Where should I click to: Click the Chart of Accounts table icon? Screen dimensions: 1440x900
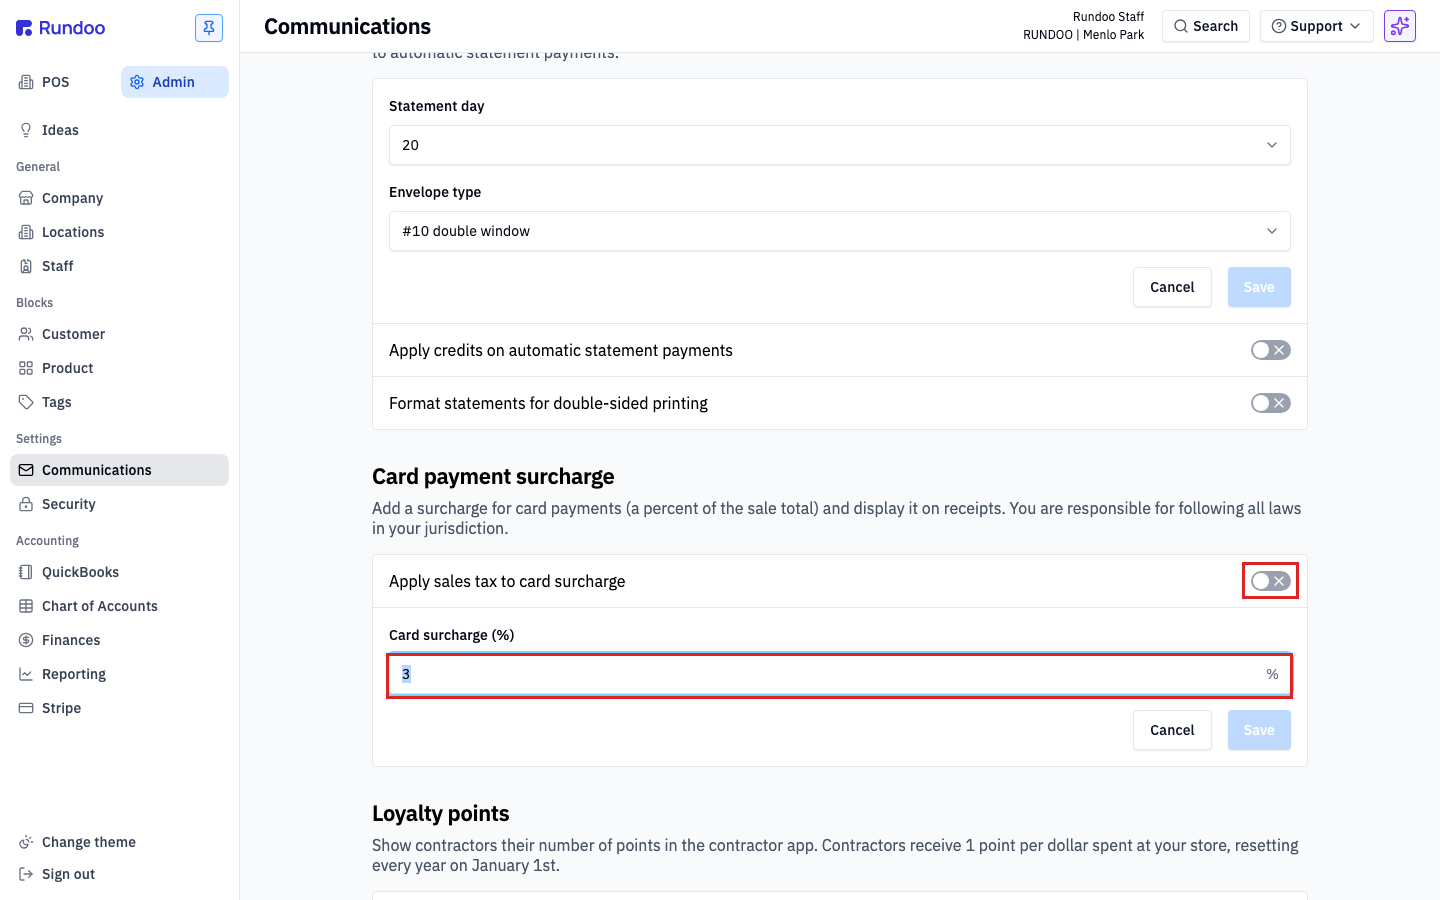click(26, 606)
